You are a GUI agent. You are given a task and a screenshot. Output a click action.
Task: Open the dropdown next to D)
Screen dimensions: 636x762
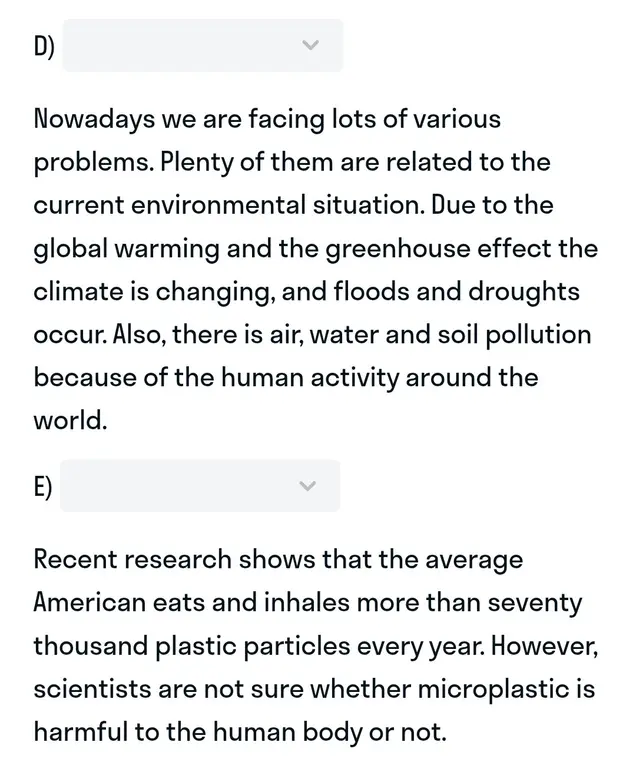(203, 45)
